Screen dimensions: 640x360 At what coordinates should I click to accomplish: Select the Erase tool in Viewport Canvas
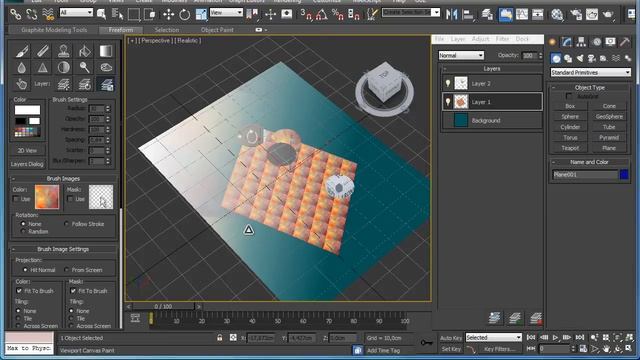coord(43,51)
